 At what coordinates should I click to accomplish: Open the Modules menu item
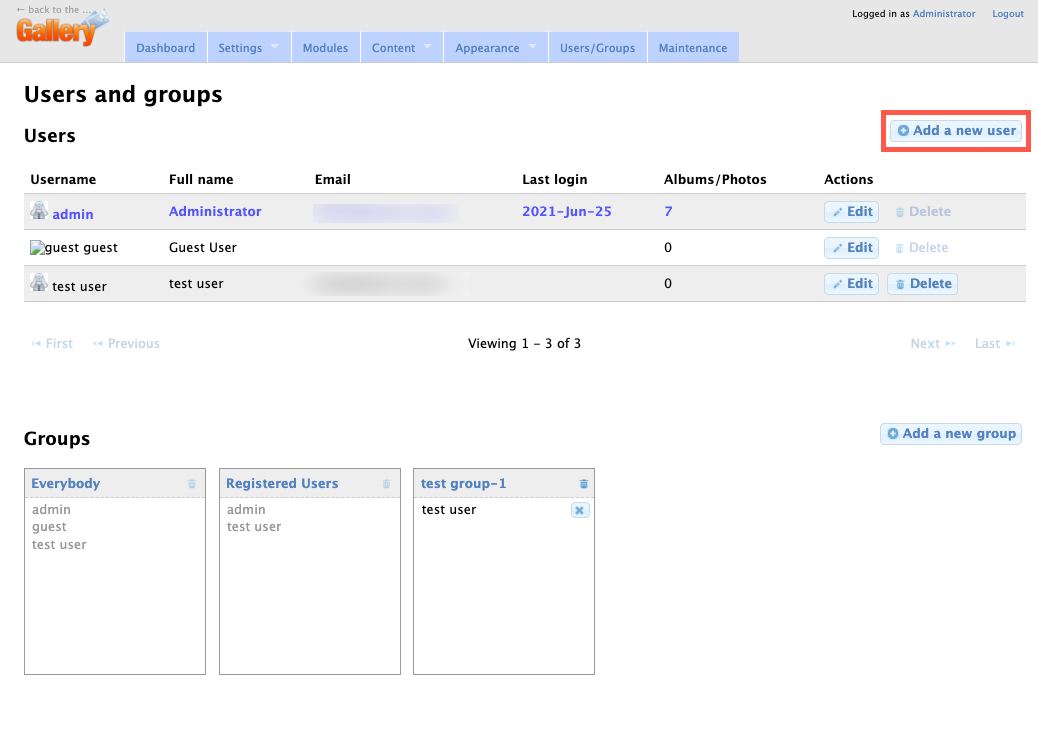pos(326,48)
